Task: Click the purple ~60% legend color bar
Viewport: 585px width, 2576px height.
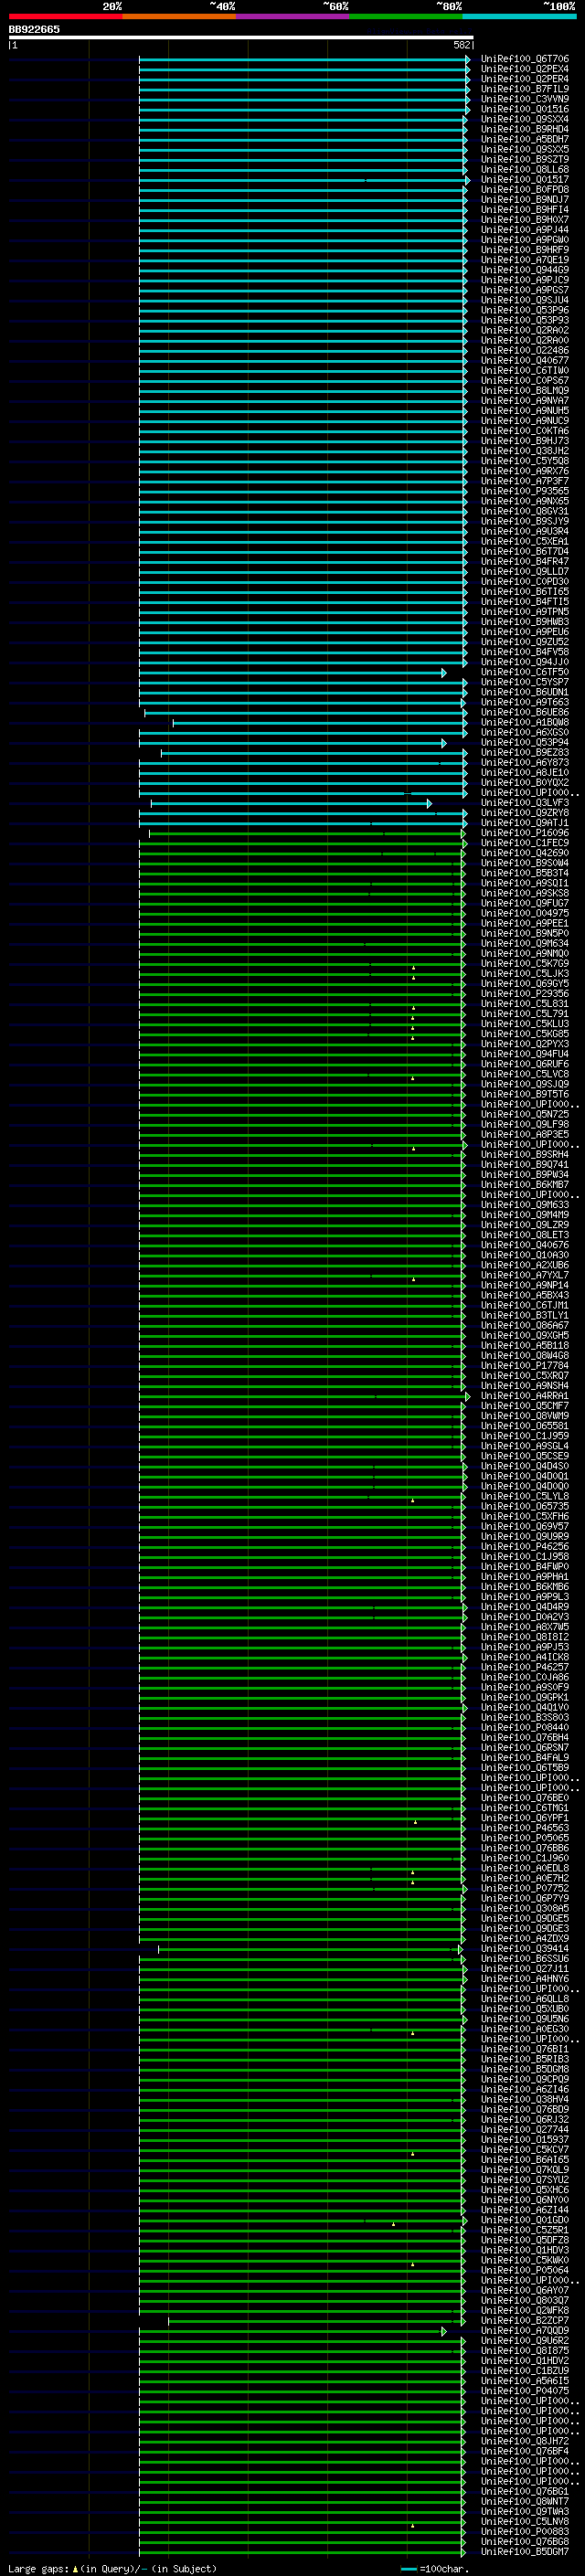Action: pos(293,16)
